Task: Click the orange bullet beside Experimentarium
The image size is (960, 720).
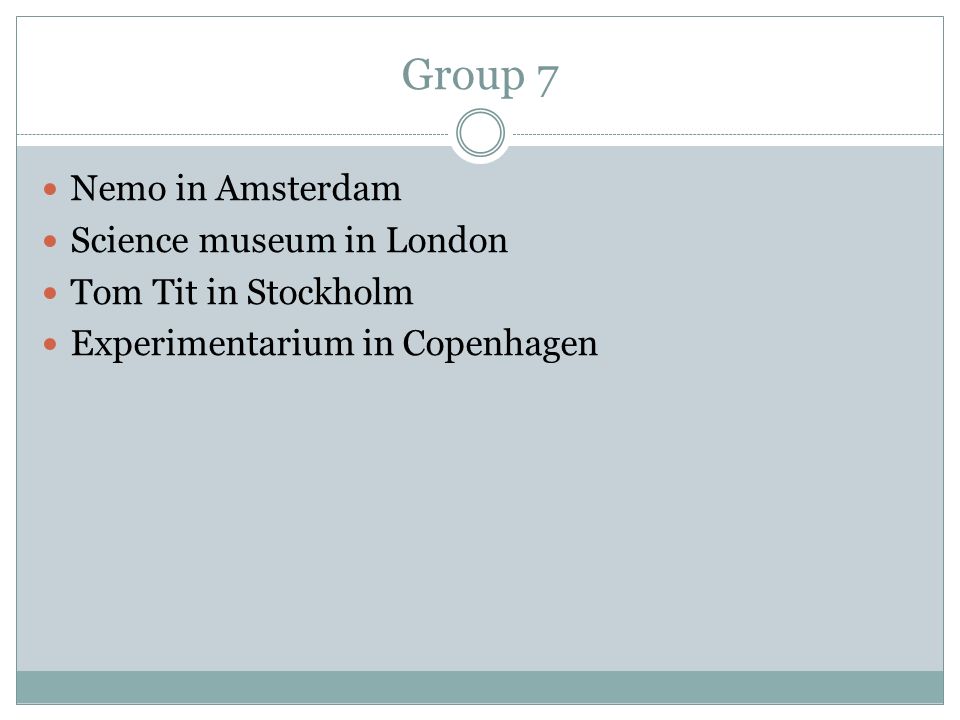Action: 50,345
